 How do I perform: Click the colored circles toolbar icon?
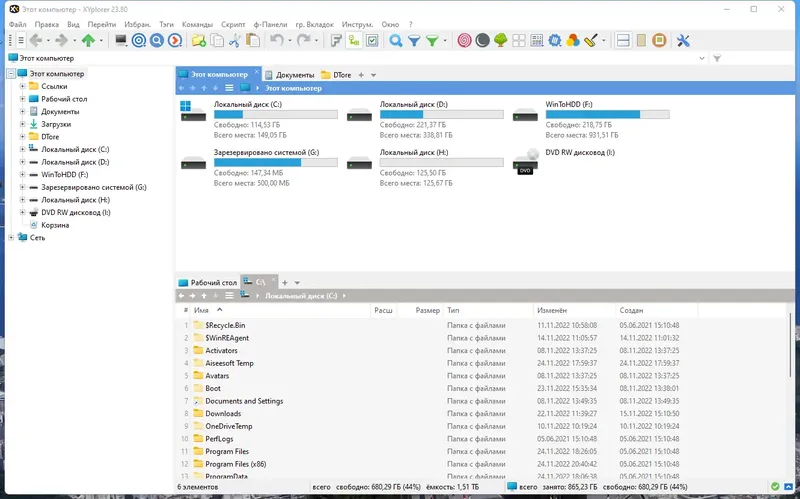[x=573, y=40]
